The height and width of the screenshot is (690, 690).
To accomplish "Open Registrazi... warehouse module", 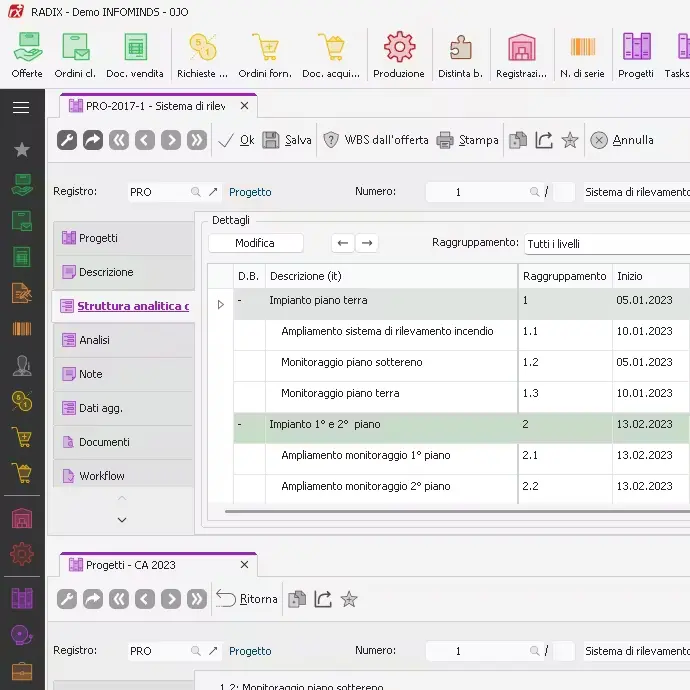I will 521,55.
